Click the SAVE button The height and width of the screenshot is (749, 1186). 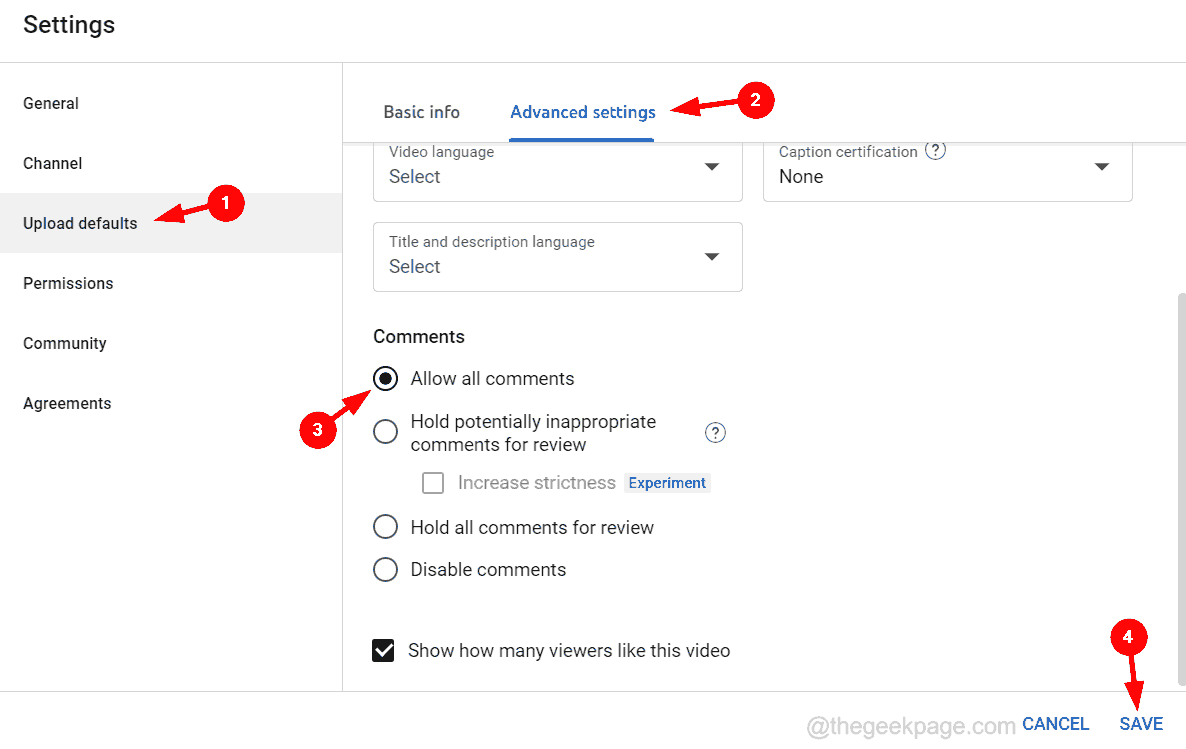pos(1141,723)
